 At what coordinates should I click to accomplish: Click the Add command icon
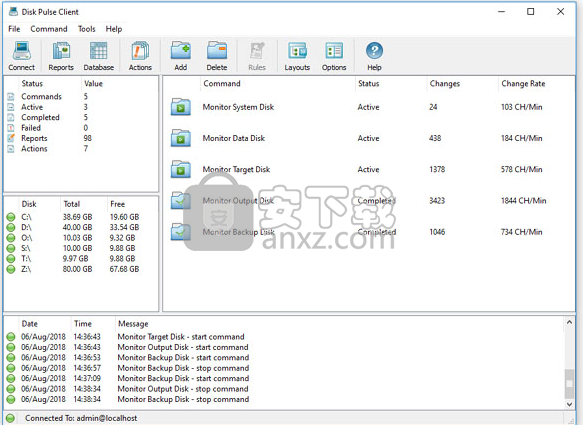click(181, 56)
